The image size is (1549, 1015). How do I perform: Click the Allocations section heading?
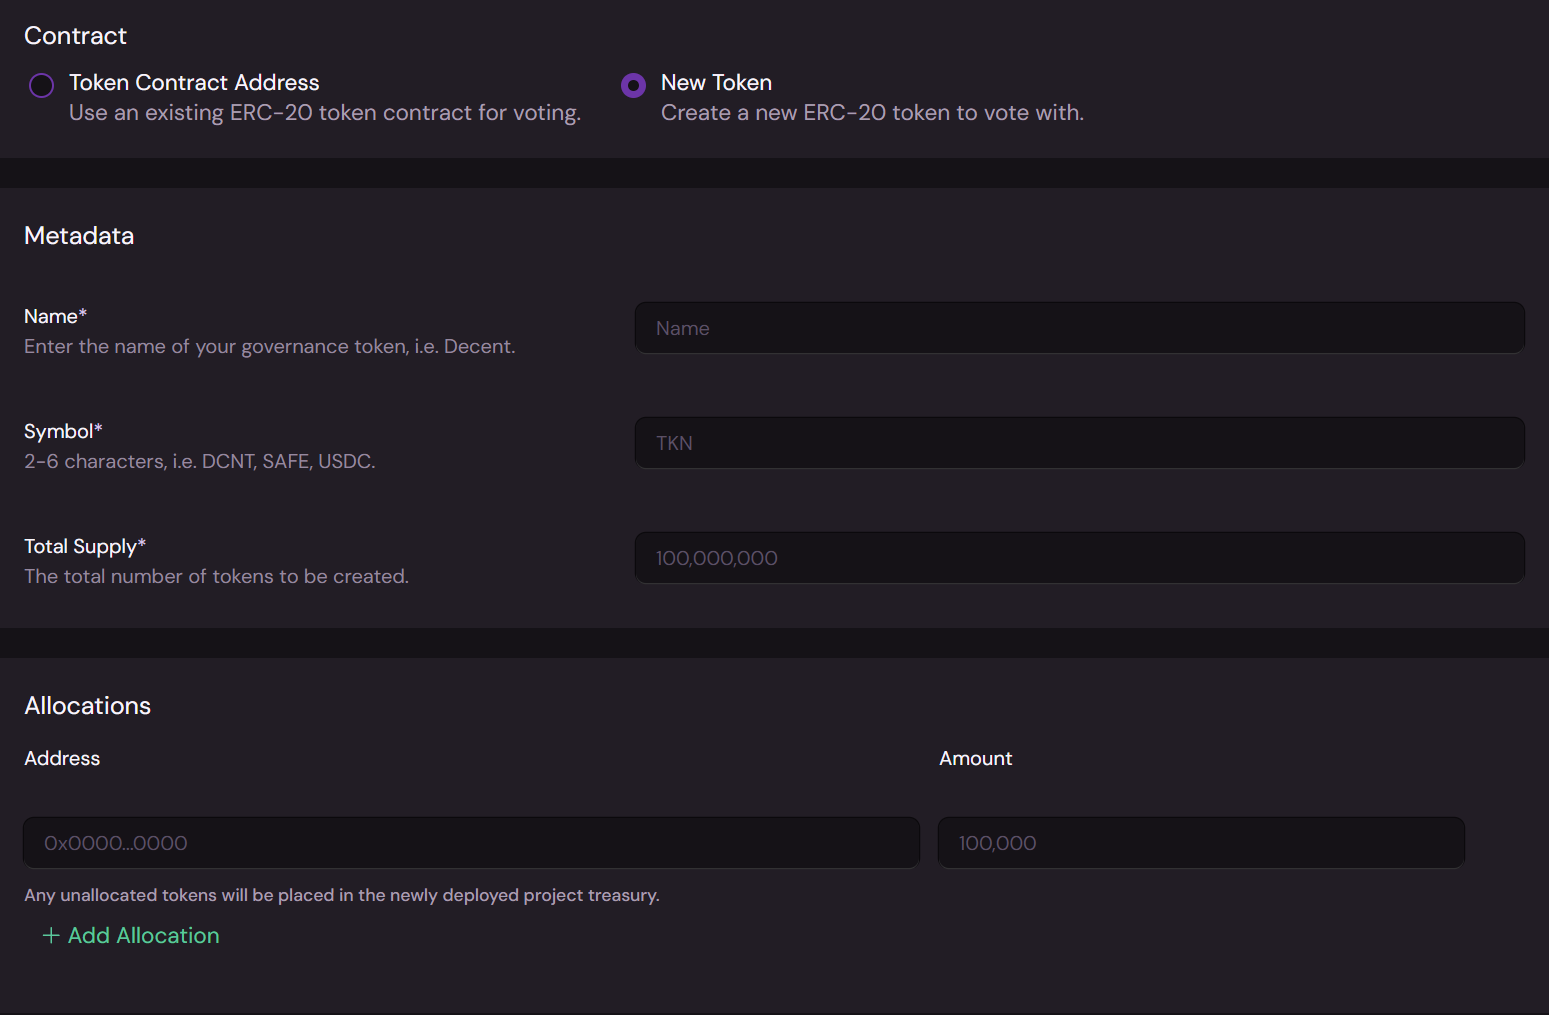[x=87, y=706]
